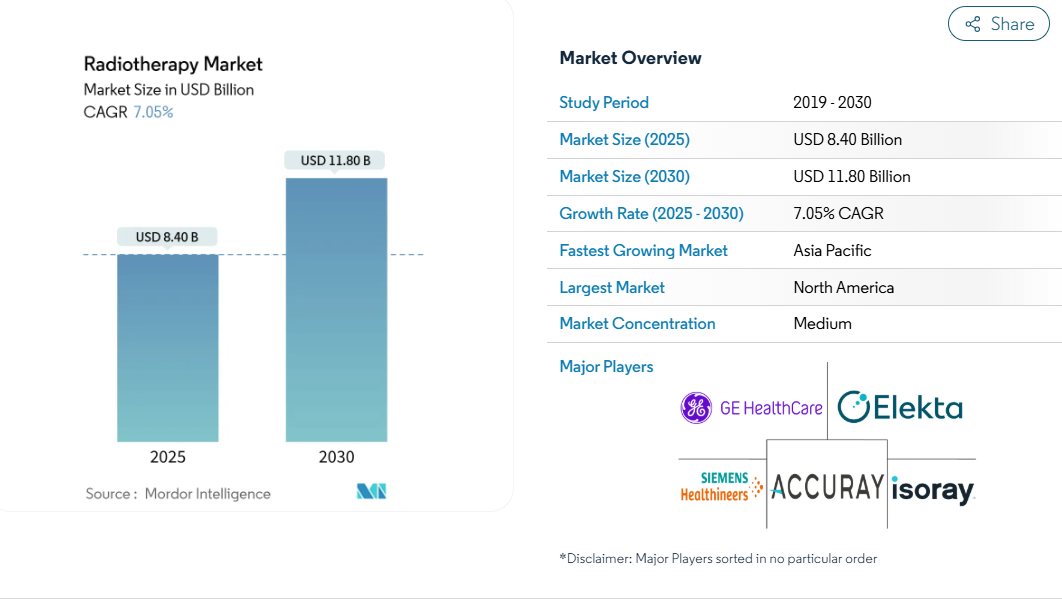Click the Mordor Intelligence logo mark
The image size is (1062, 599).
point(371,491)
